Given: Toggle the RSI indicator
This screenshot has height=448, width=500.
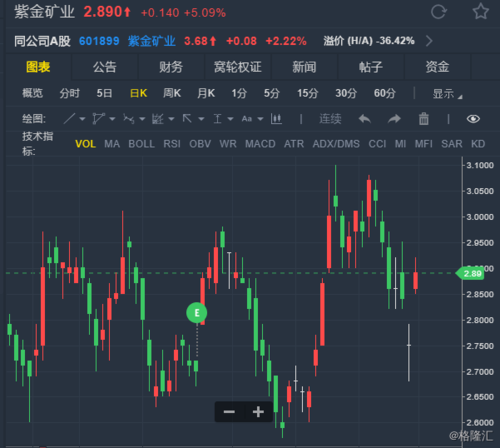Looking at the screenshot, I should 172,144.
